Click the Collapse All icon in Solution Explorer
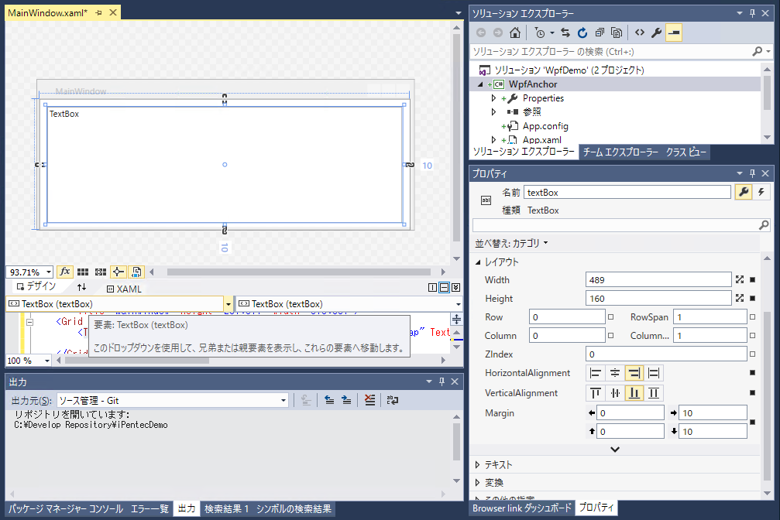The width and height of the screenshot is (780, 520). coord(600,33)
